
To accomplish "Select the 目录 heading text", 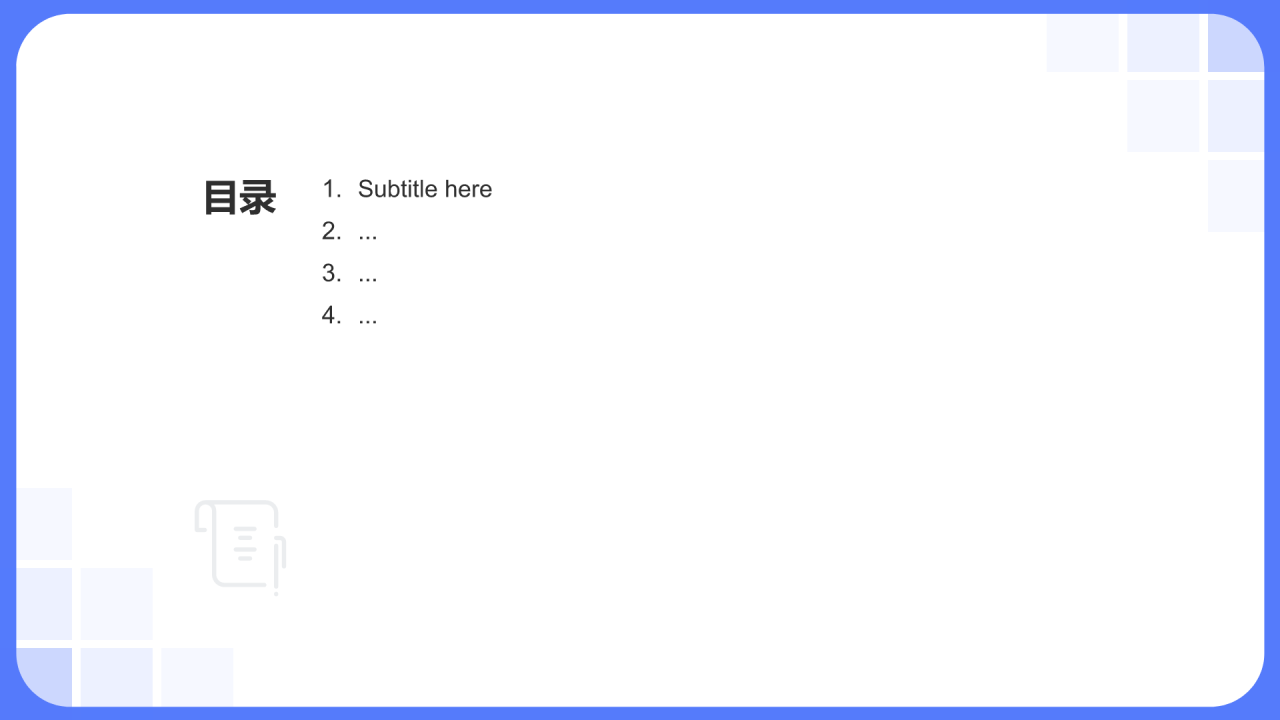I will click(240, 198).
